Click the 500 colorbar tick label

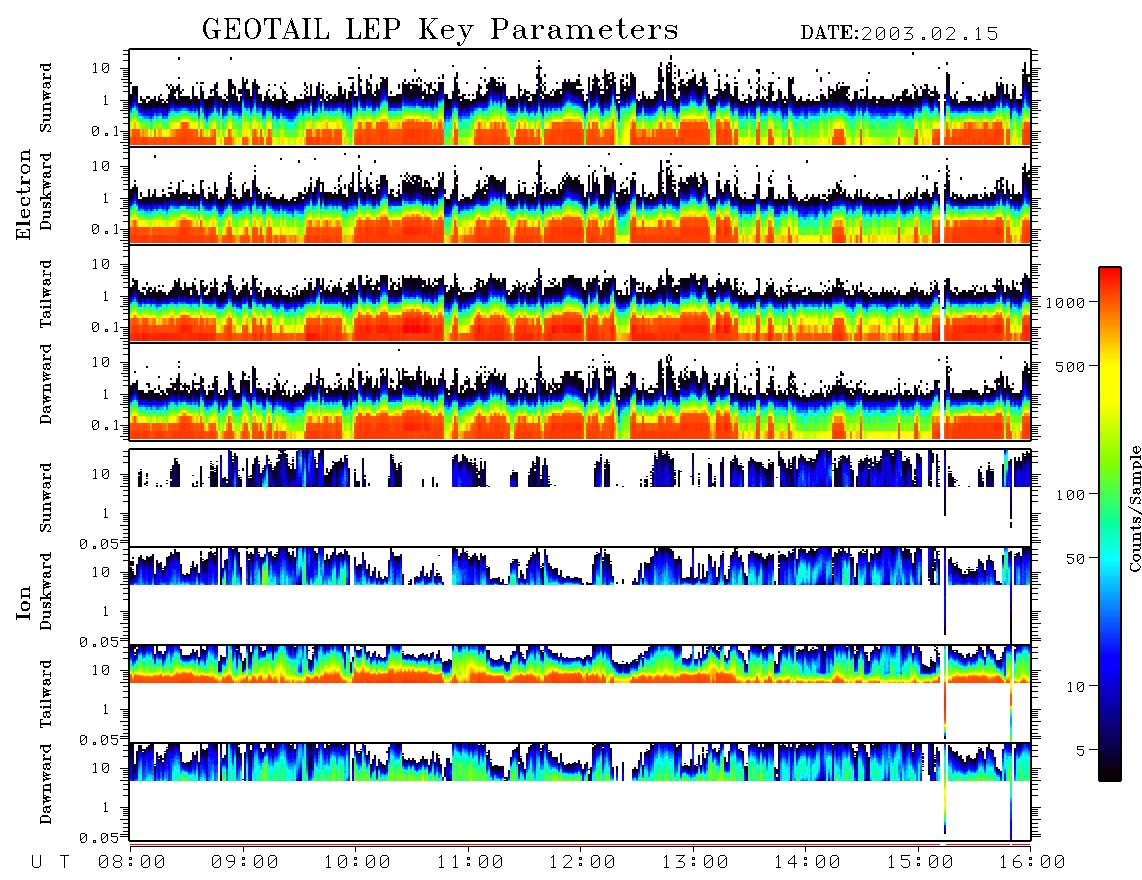point(1071,366)
